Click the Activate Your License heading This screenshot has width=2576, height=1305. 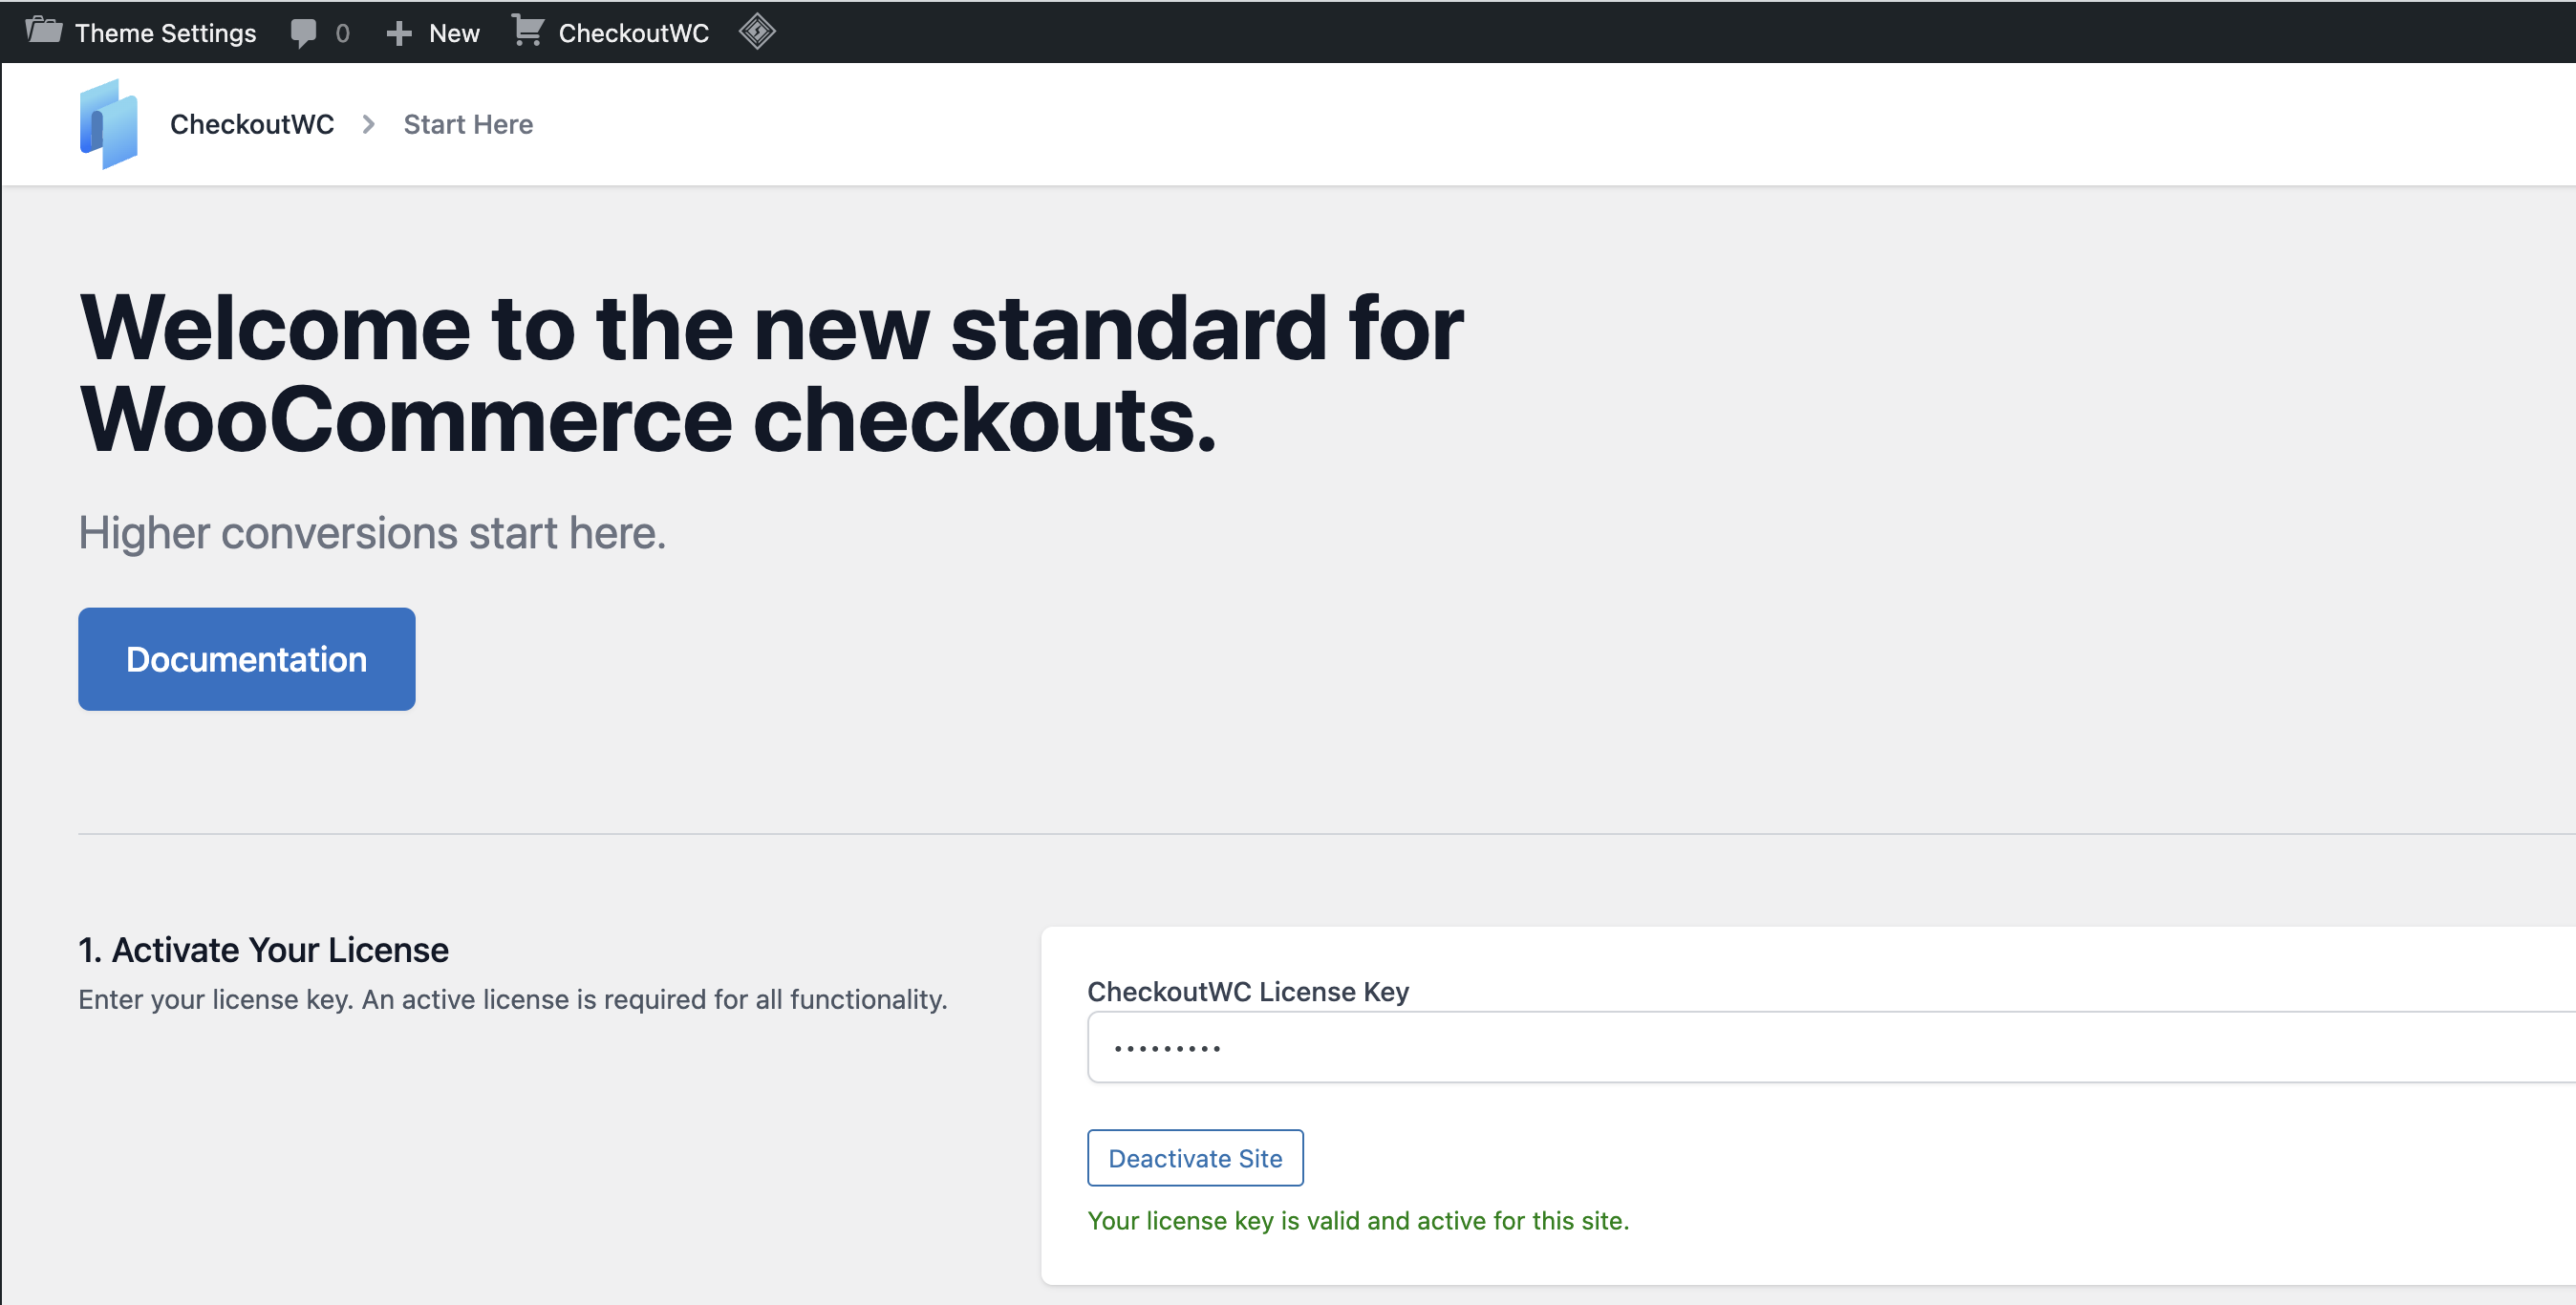(x=264, y=950)
